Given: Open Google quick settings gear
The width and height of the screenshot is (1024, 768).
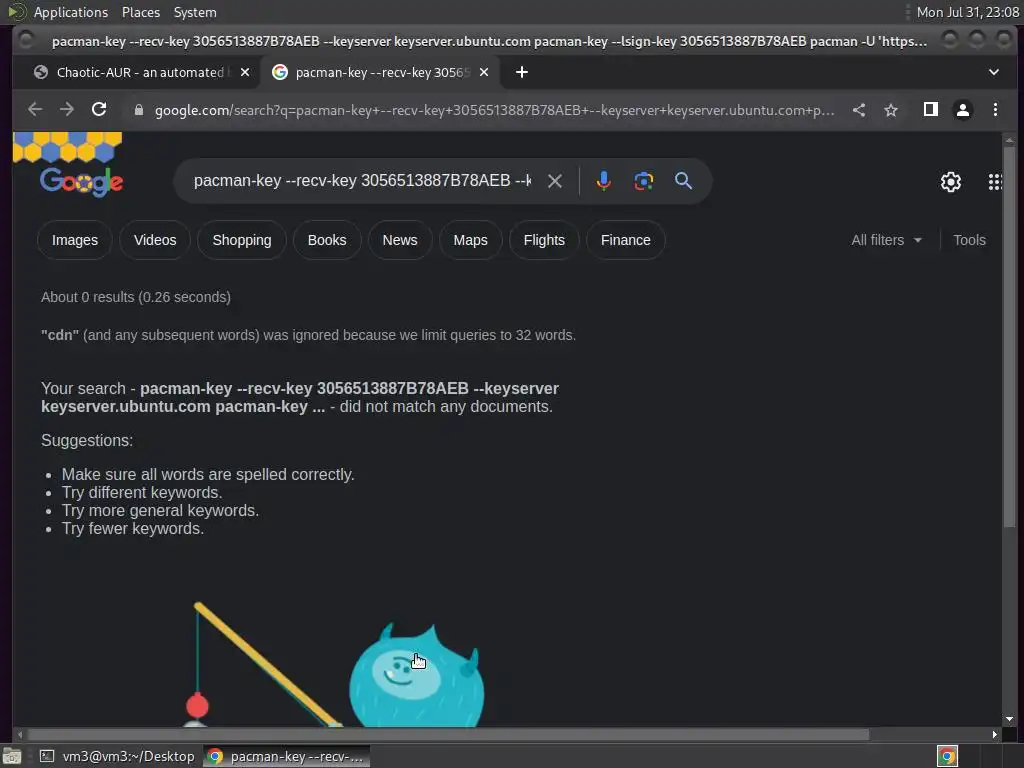Looking at the screenshot, I should (x=951, y=182).
